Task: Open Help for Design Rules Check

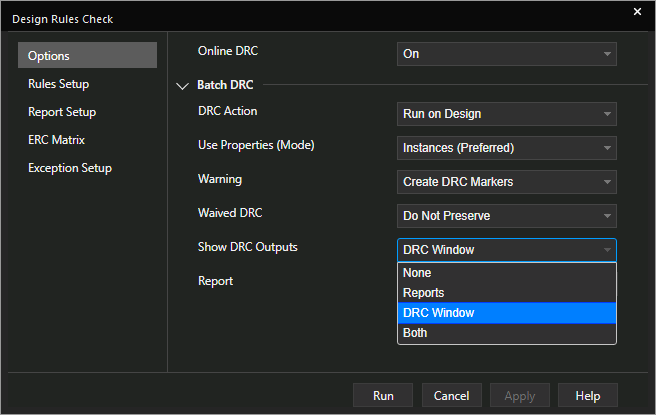Action: pos(587,396)
